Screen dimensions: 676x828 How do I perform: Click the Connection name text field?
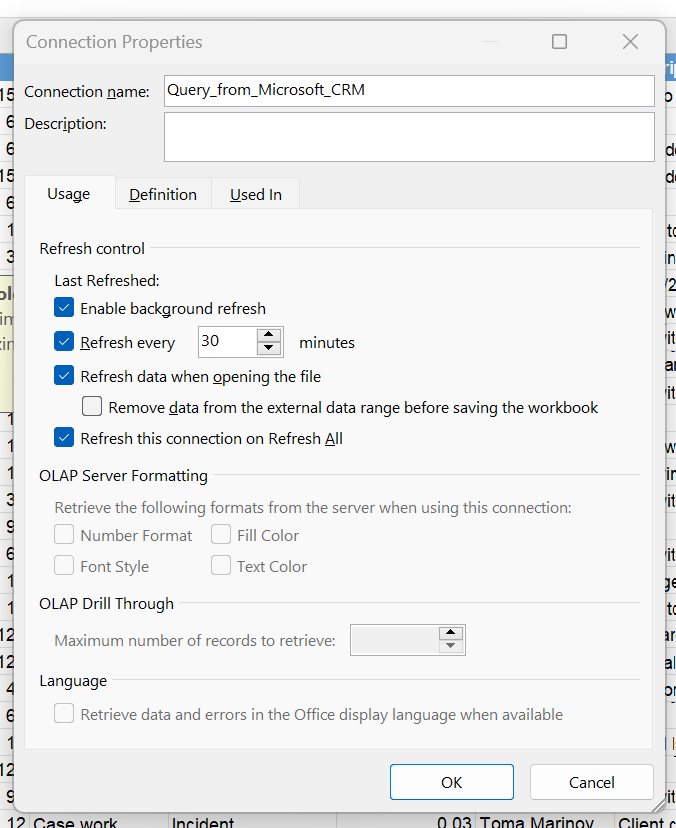coord(408,90)
